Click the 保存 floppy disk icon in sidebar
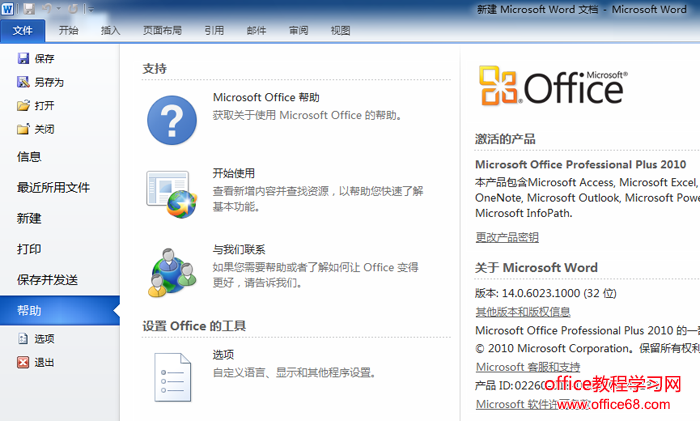Viewport: 700px width, 421px height. 23,58
